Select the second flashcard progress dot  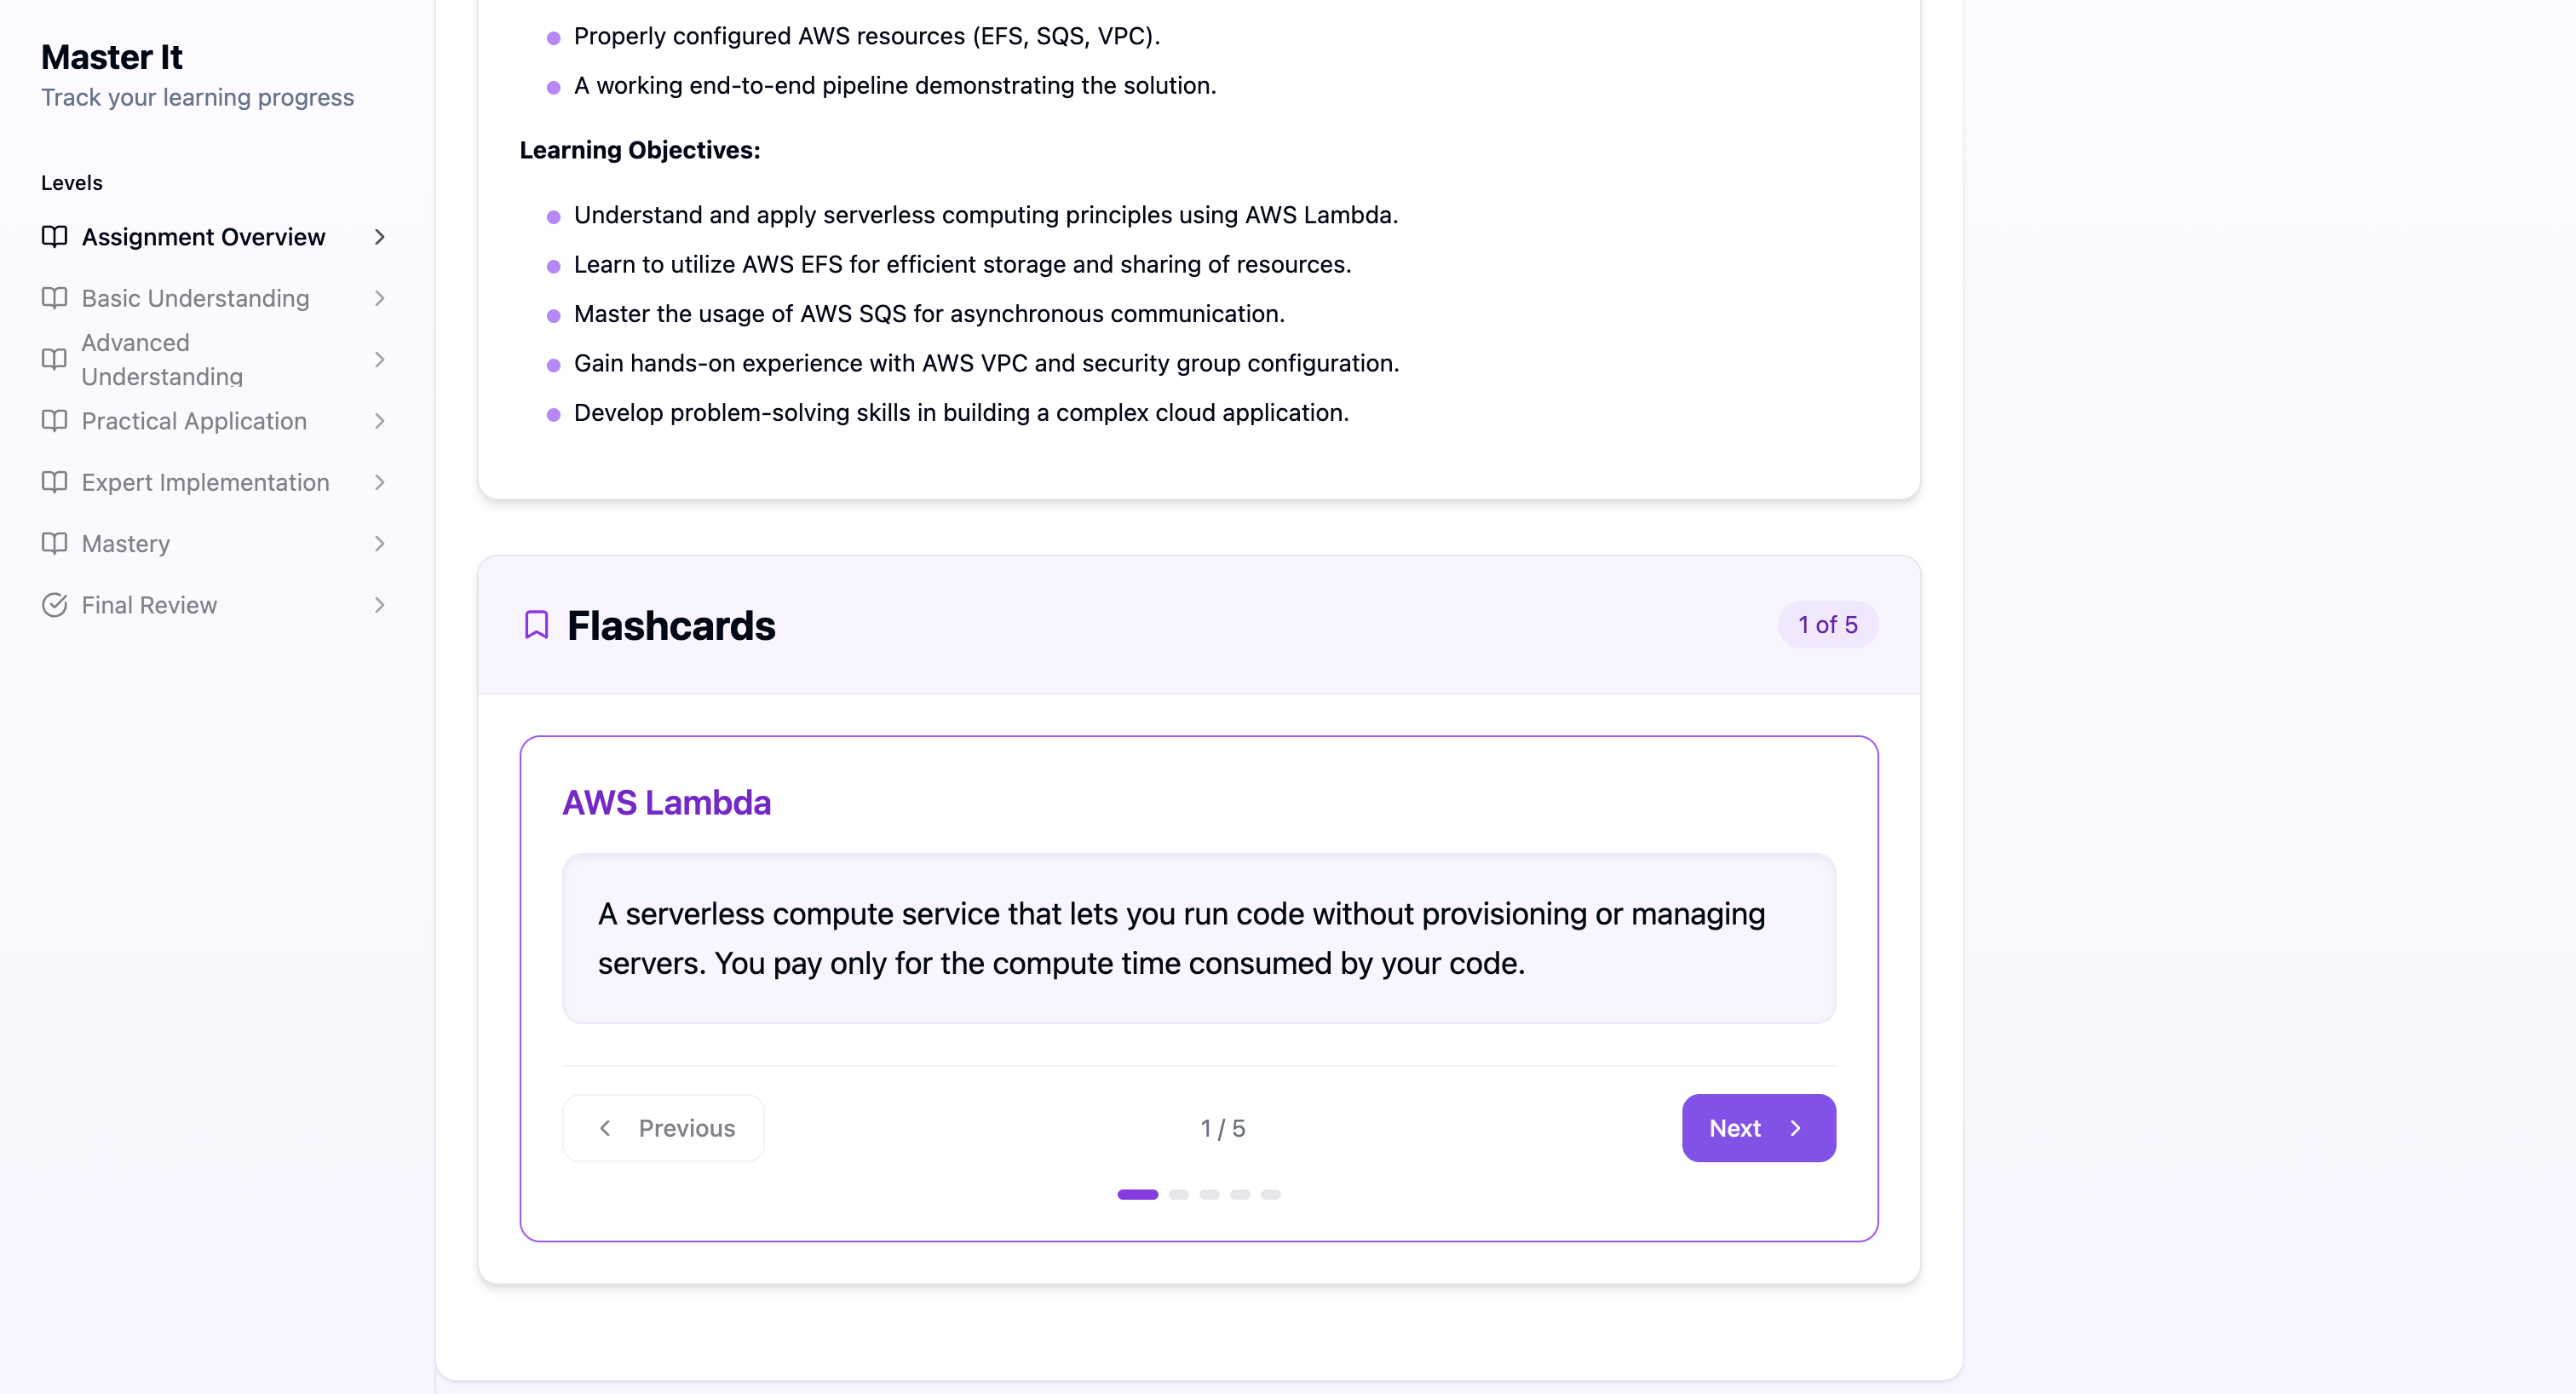[x=1178, y=1194]
